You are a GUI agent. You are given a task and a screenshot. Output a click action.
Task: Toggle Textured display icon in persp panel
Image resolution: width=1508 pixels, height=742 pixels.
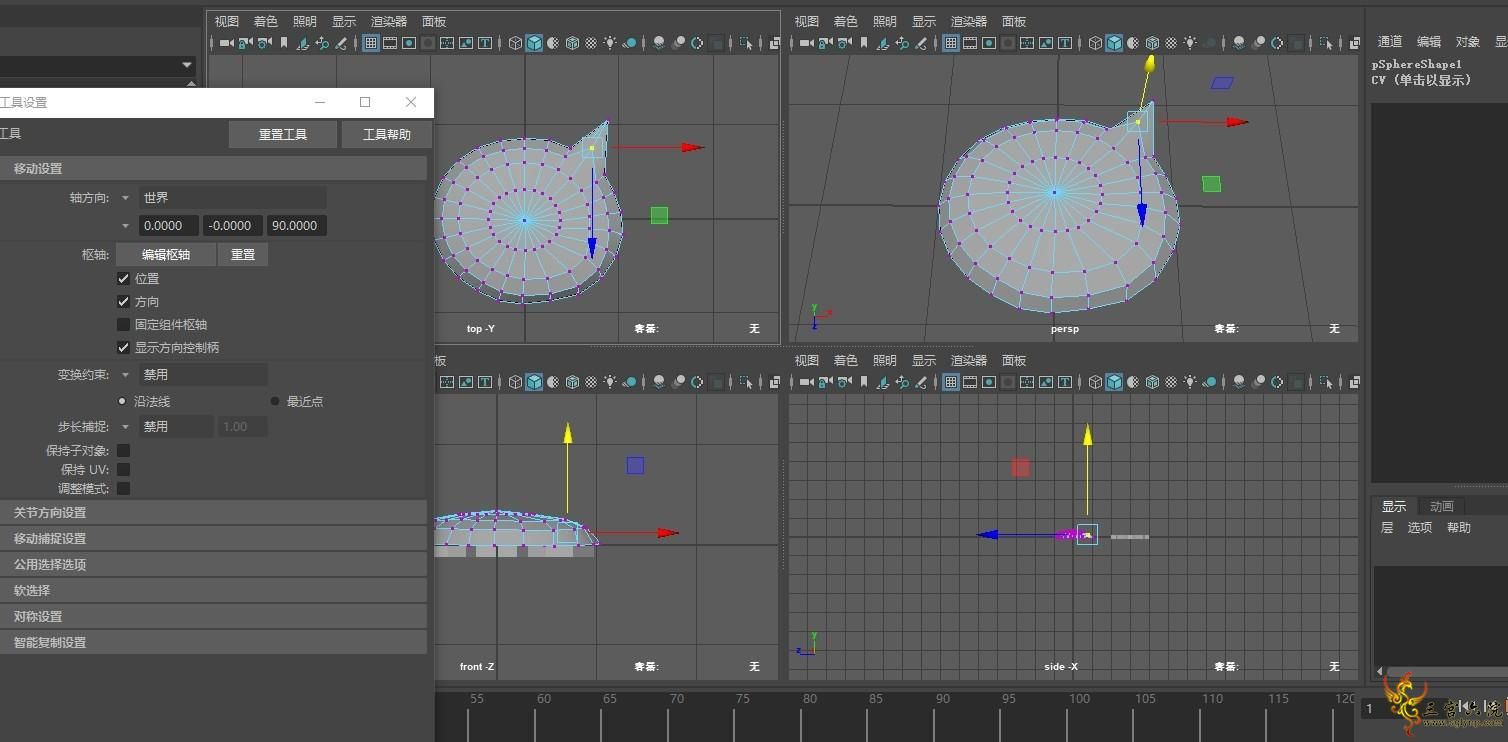pyautogui.click(x=1171, y=43)
